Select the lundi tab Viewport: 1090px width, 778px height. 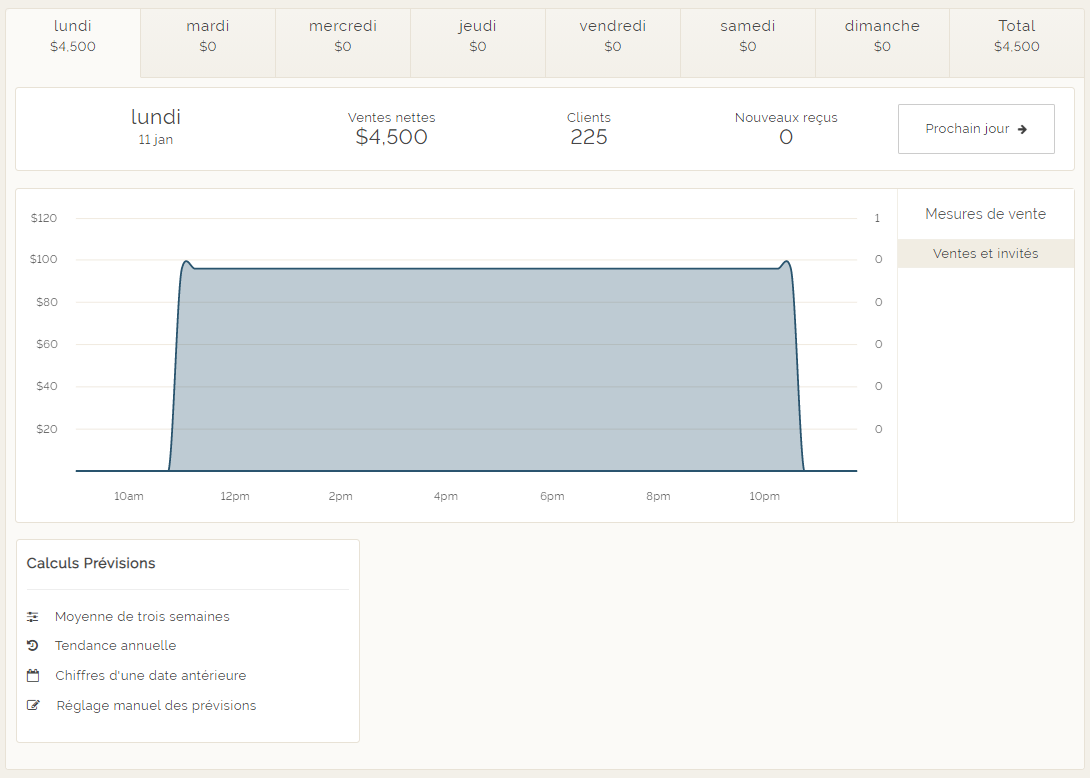[x=73, y=36]
